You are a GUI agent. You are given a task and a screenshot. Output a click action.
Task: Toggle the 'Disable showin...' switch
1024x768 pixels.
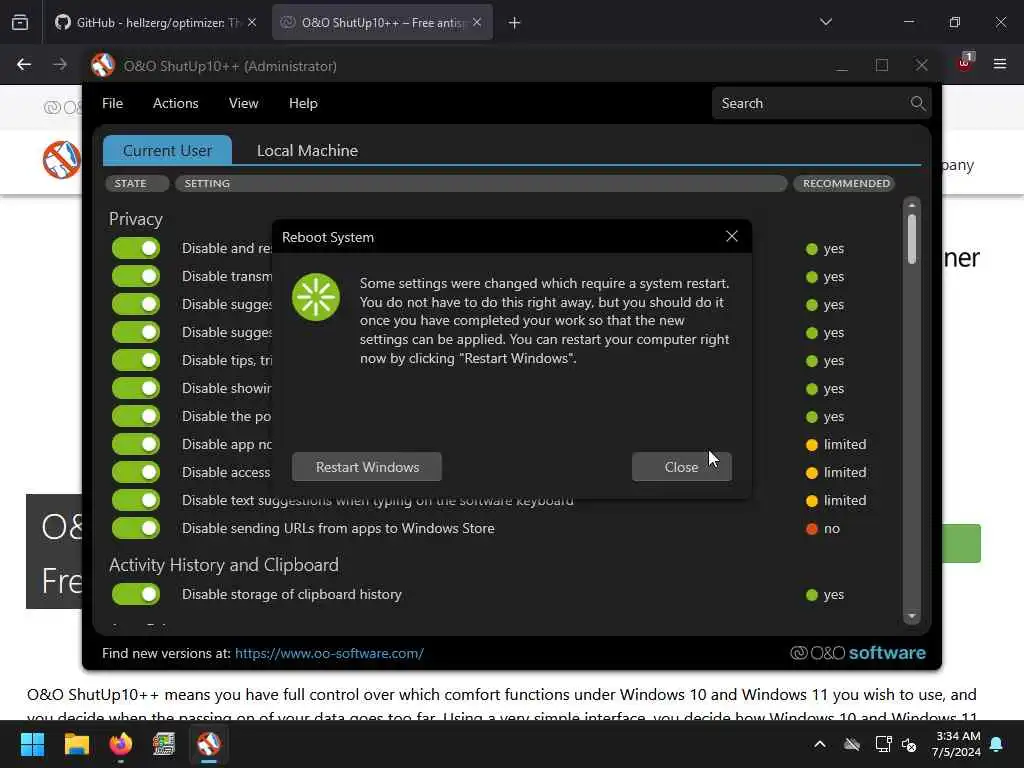(x=136, y=388)
